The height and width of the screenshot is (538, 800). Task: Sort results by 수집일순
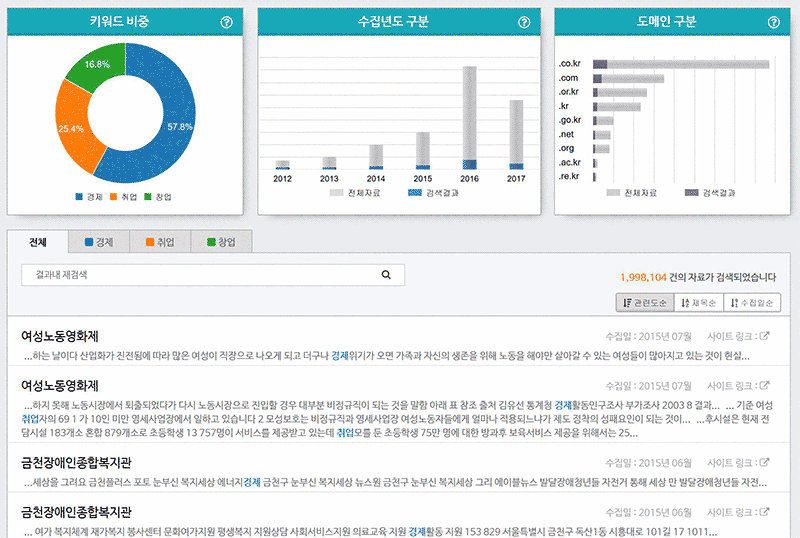pos(752,302)
